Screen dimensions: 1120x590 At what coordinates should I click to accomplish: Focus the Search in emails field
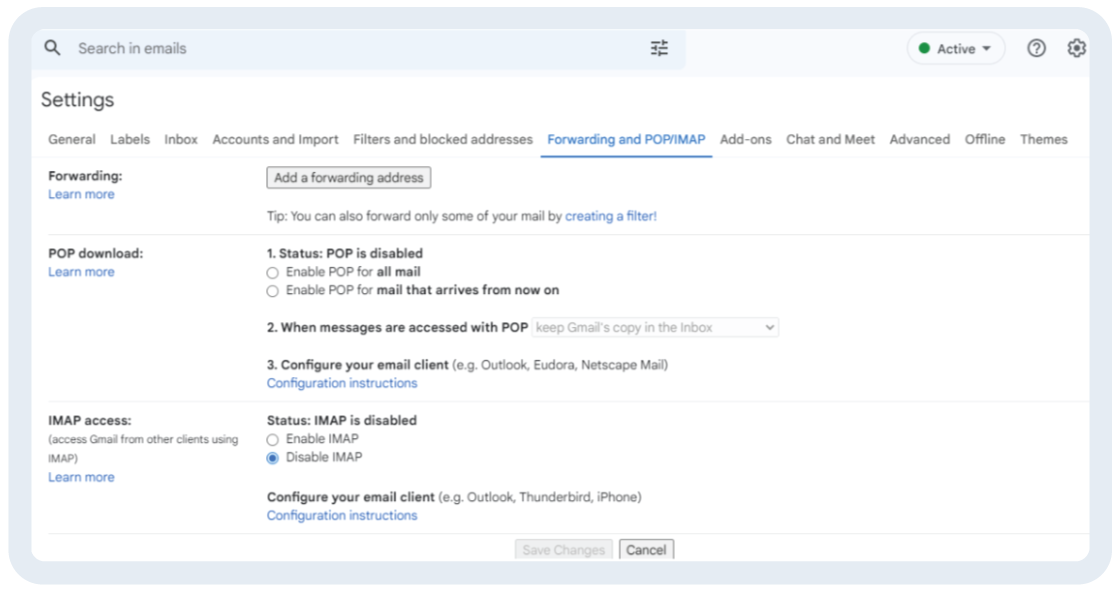point(350,48)
